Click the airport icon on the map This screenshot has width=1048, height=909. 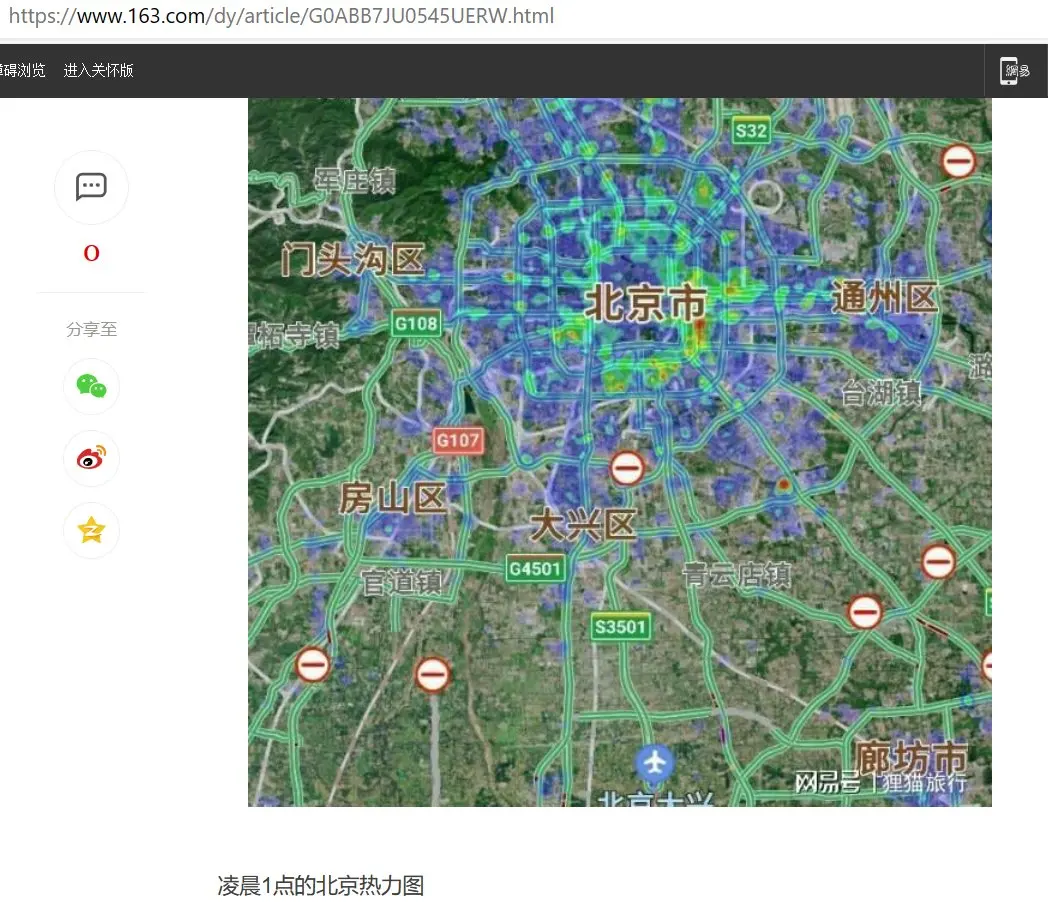coord(654,764)
